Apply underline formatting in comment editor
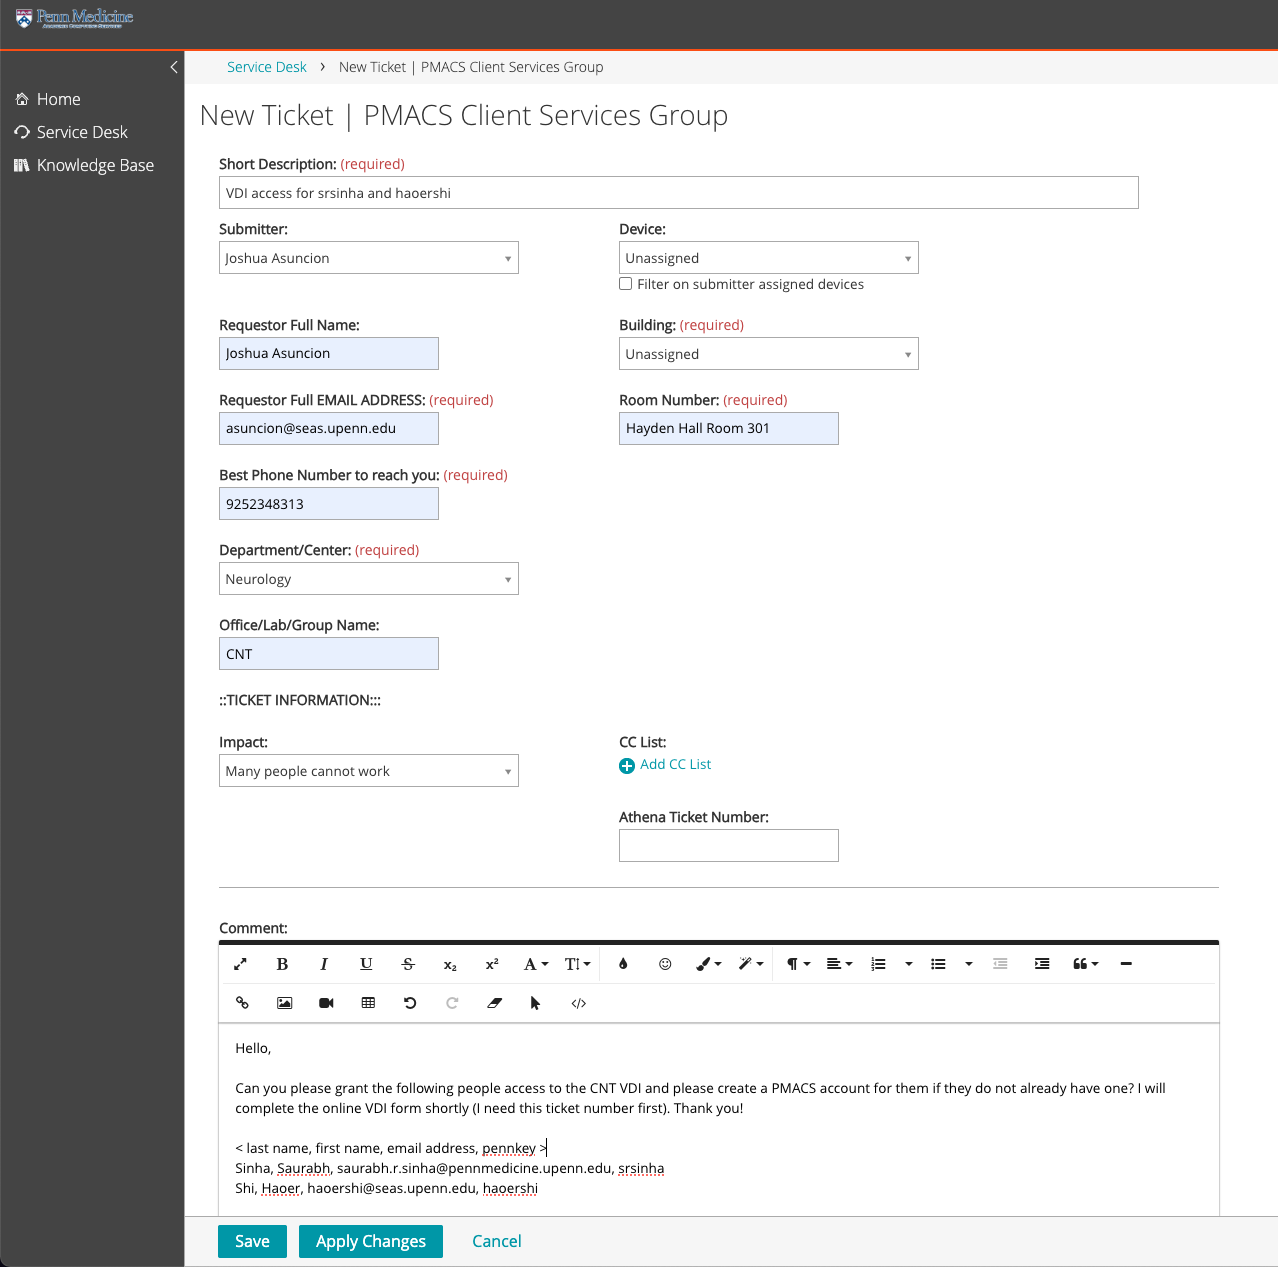Image resolution: width=1278 pixels, height=1267 pixels. point(366,964)
